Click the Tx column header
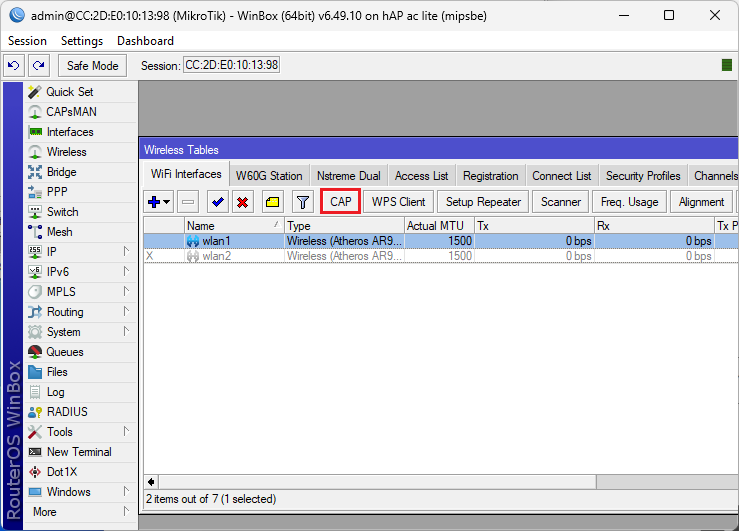739x531 pixels. click(534, 226)
